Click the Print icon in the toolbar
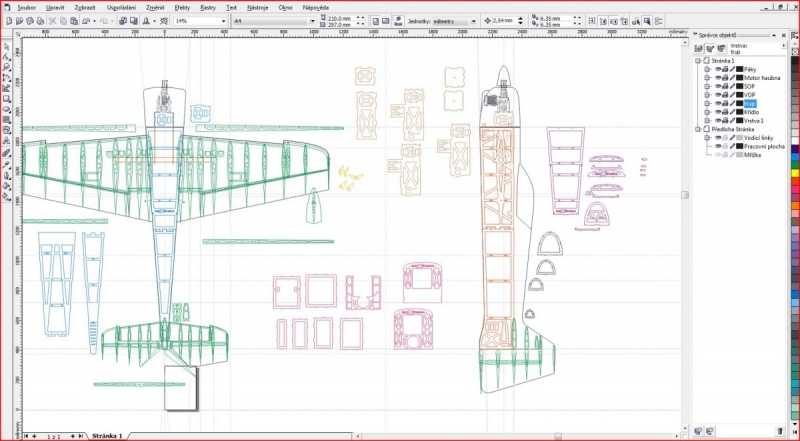800x441 pixels. (42, 20)
